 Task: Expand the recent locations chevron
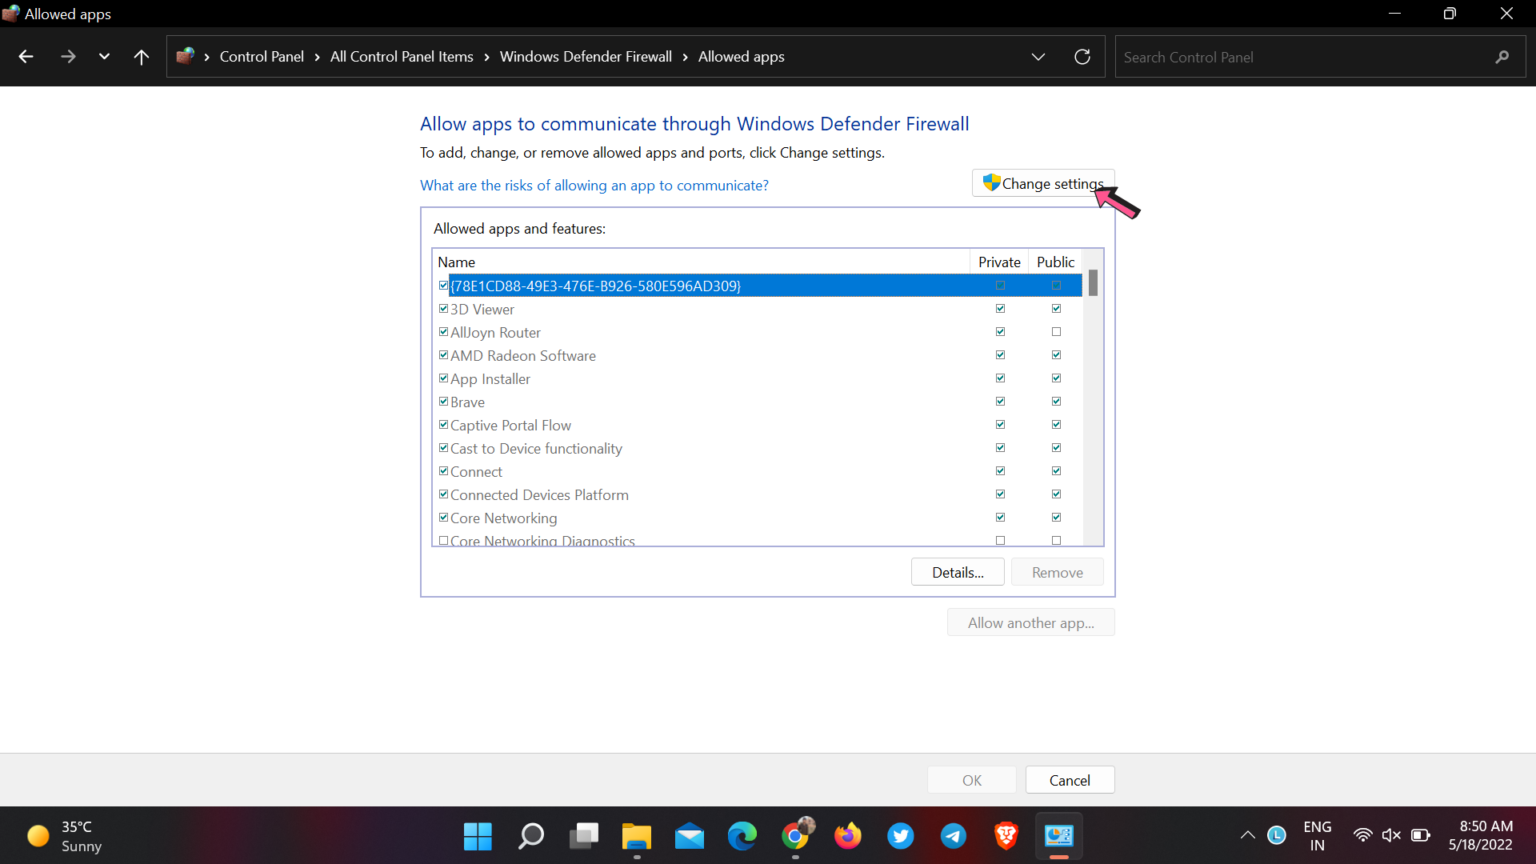104,56
